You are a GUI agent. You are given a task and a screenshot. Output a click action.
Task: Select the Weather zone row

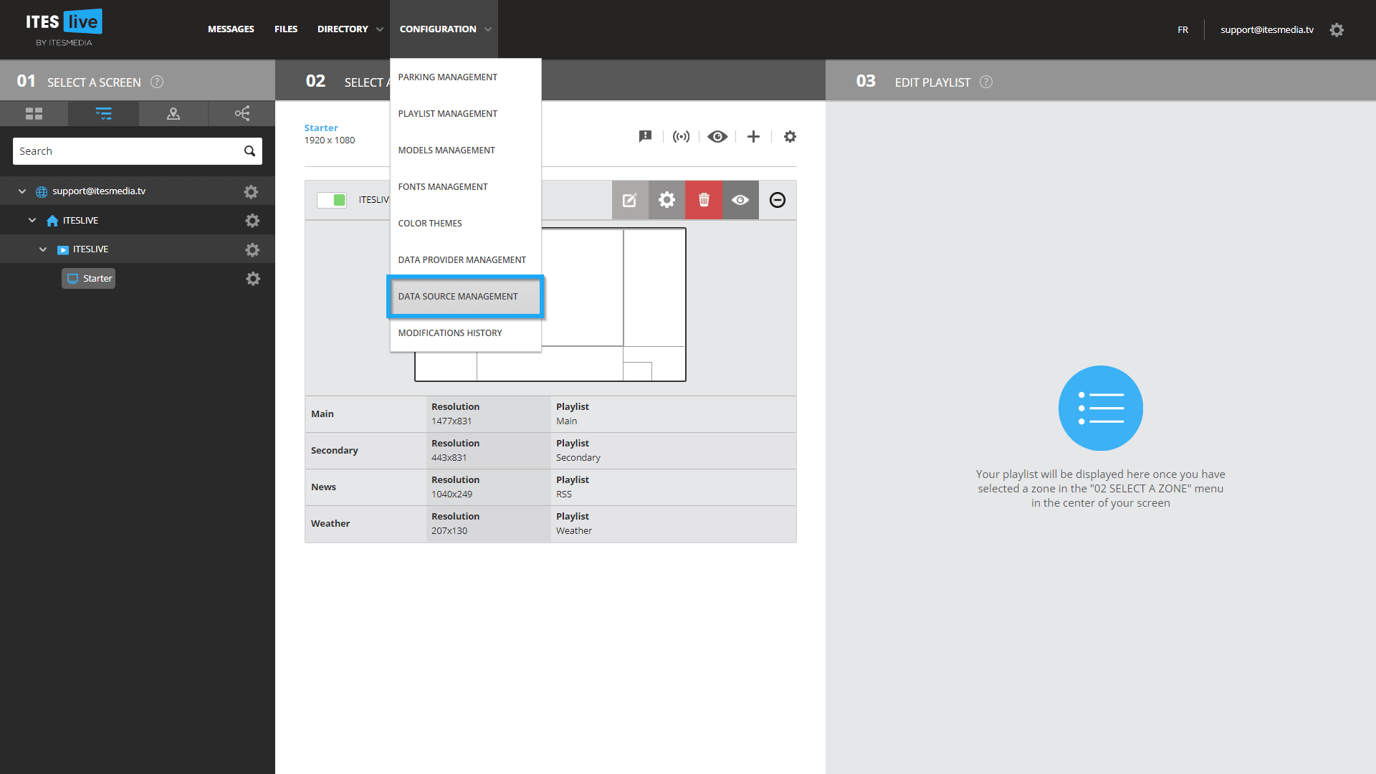pyautogui.click(x=551, y=524)
